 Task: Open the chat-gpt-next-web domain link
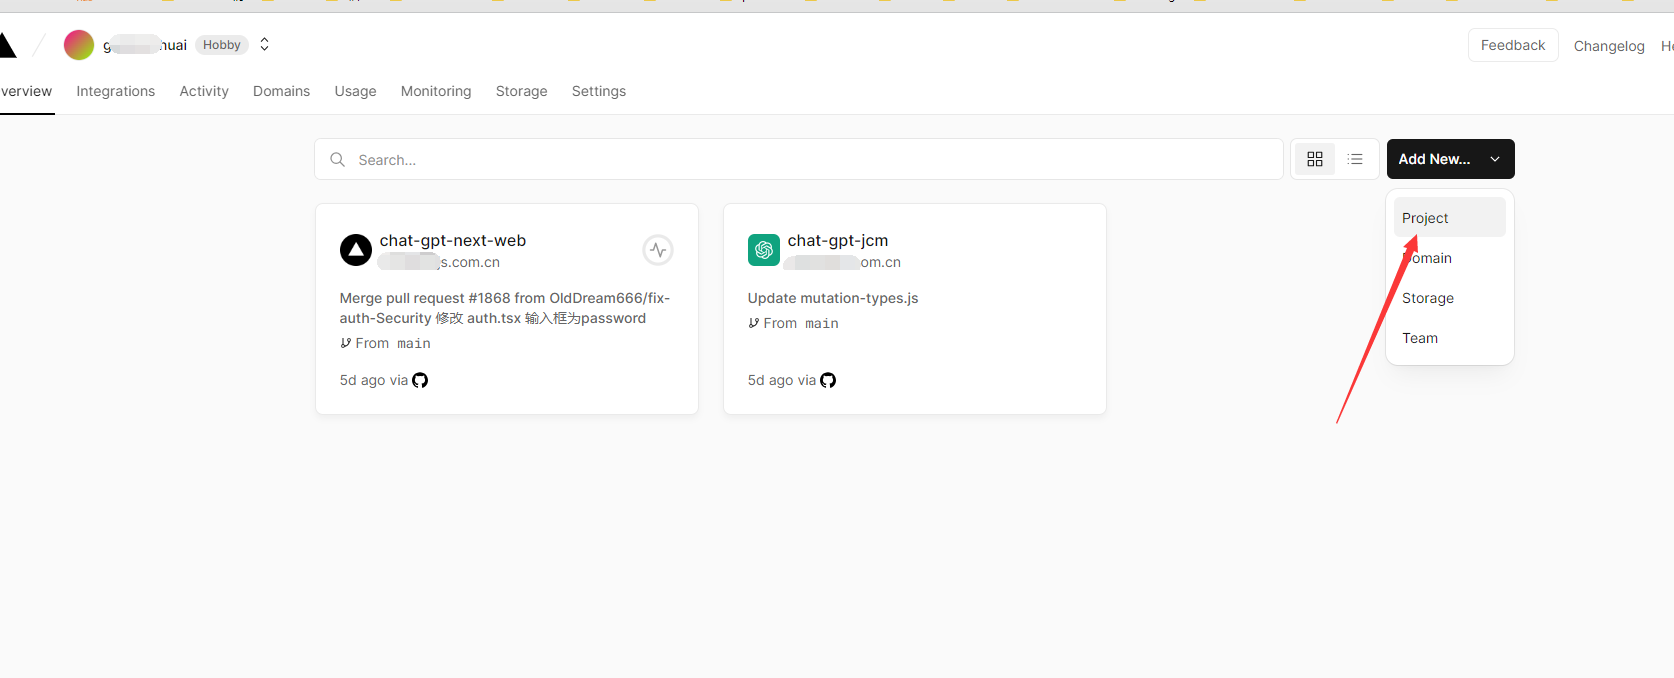[x=440, y=262]
